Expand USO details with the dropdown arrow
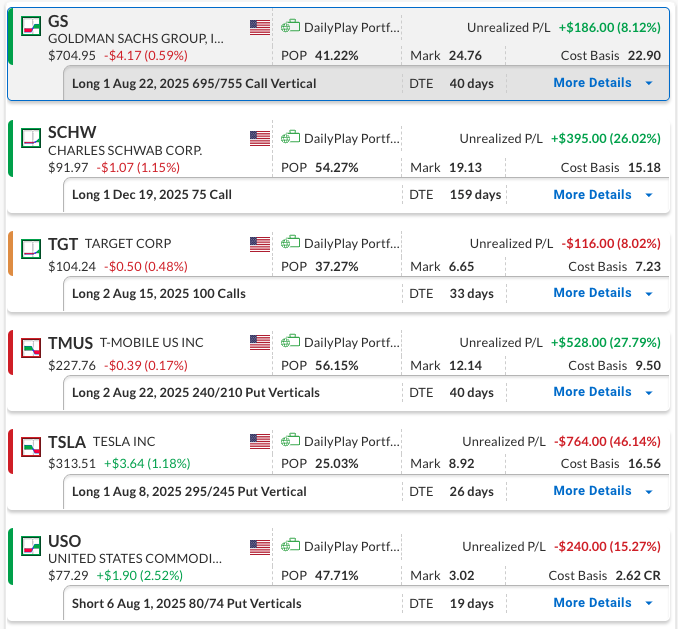The width and height of the screenshot is (678, 629). pos(649,603)
